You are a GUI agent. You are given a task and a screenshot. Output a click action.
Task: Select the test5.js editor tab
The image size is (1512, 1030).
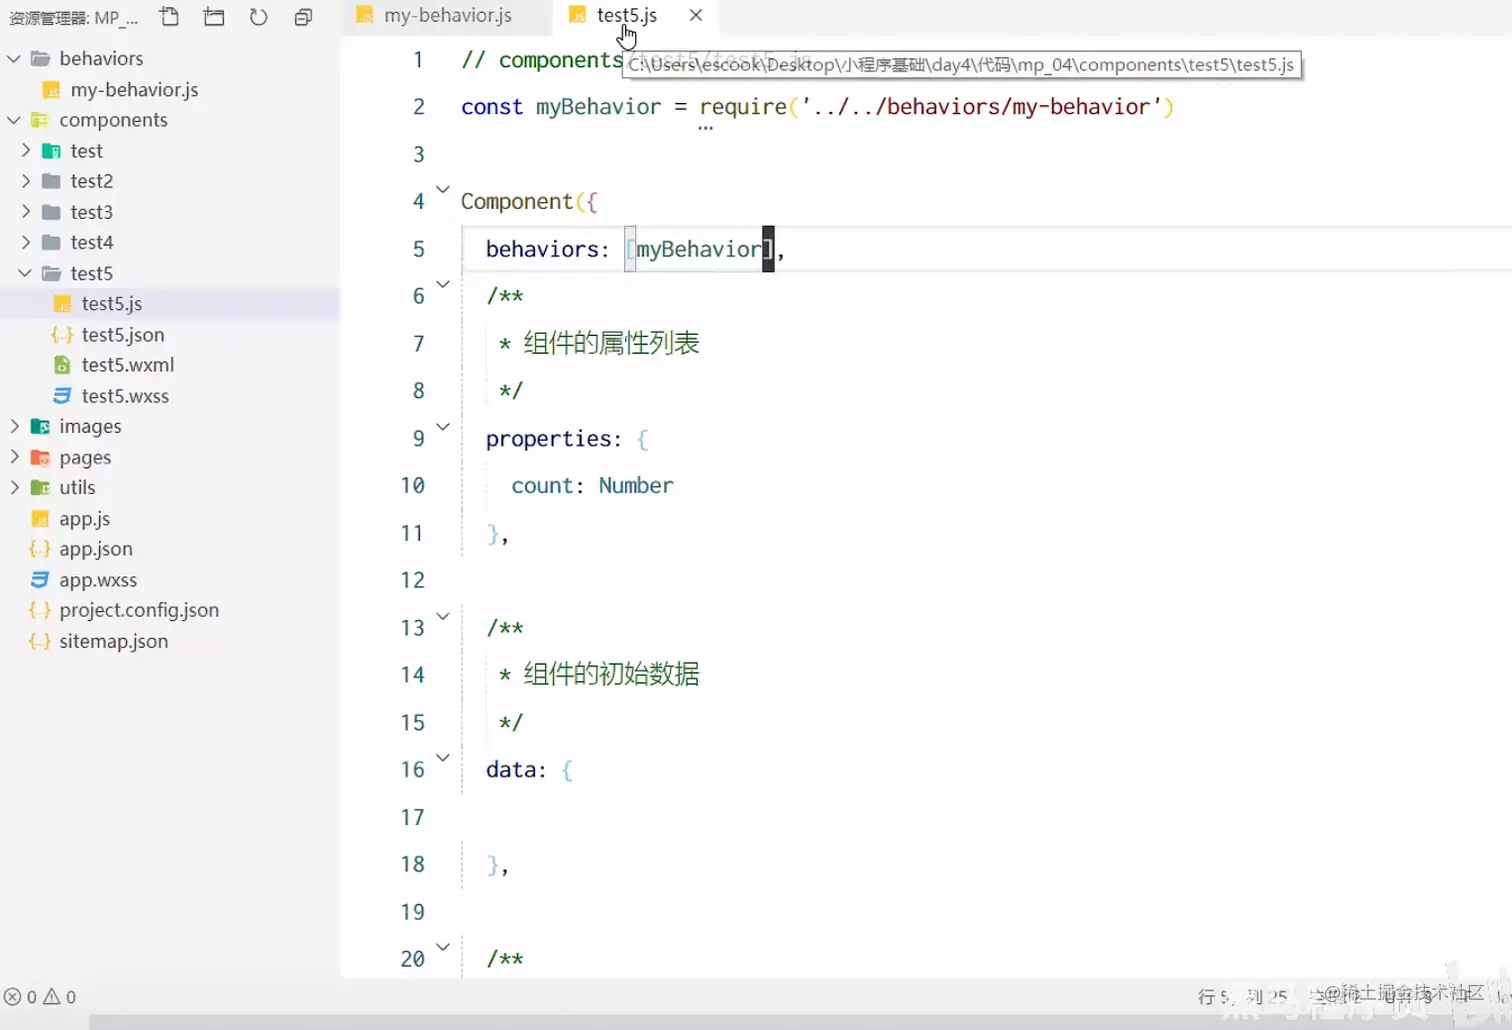[x=626, y=15]
